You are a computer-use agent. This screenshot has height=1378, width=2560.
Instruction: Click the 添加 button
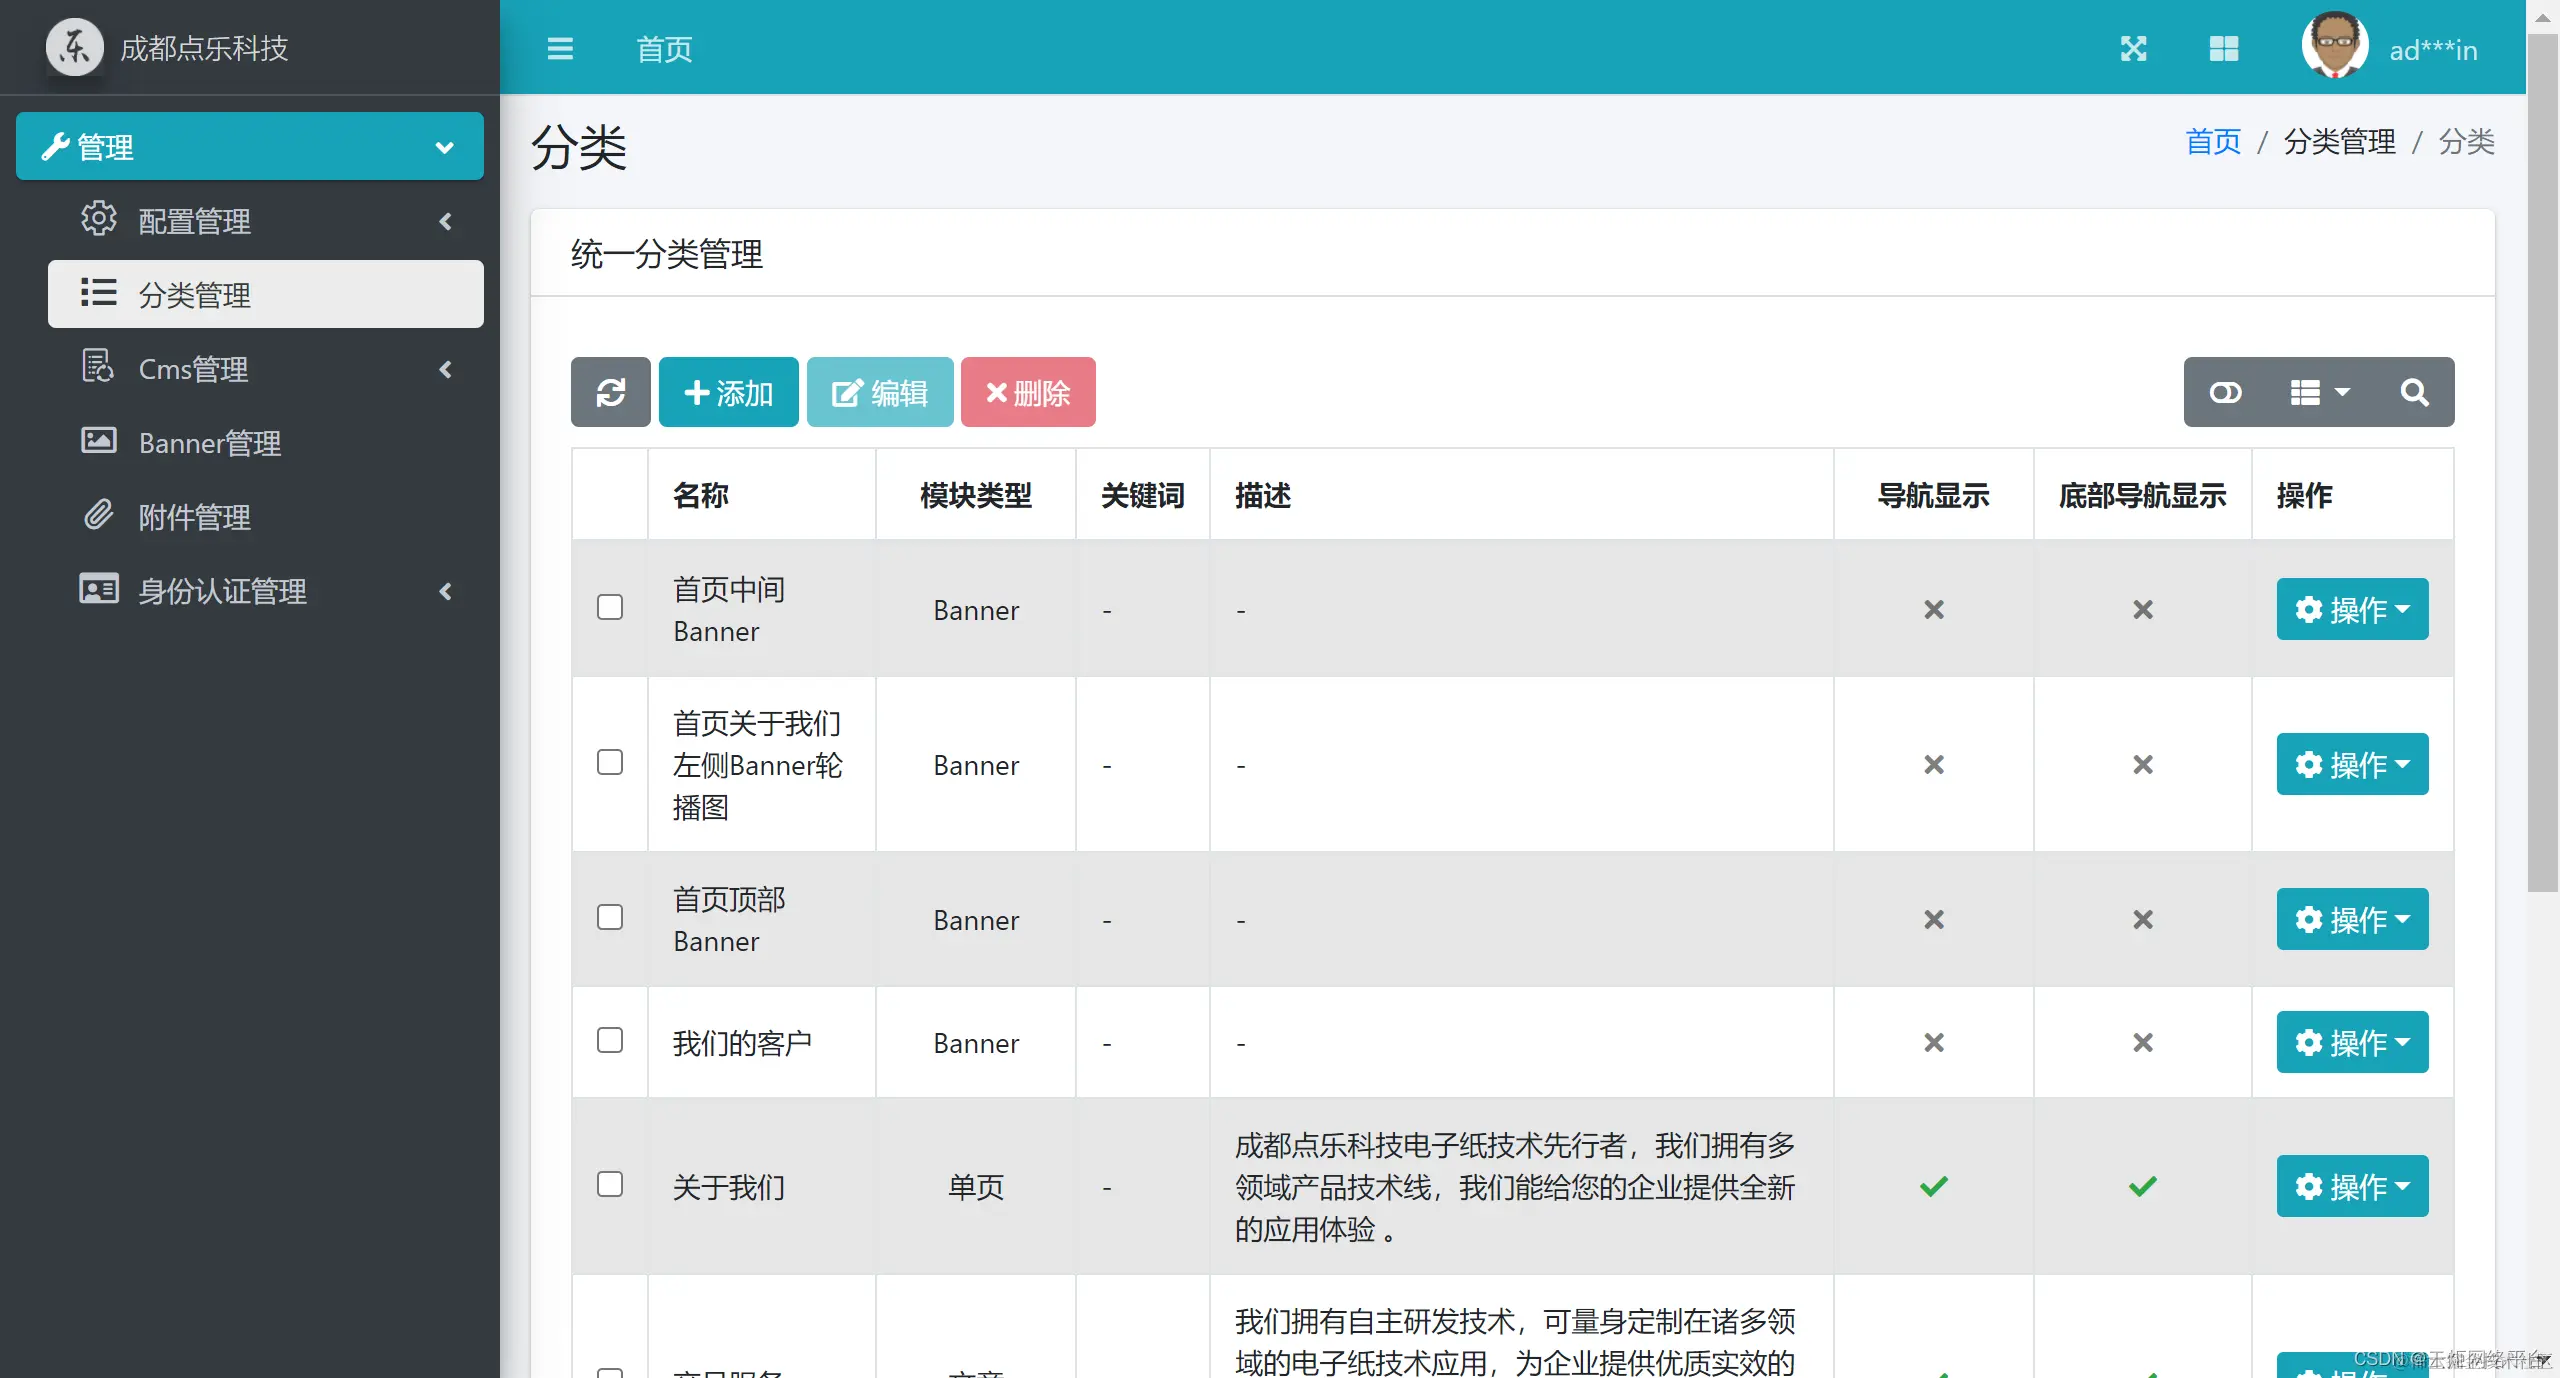(728, 392)
